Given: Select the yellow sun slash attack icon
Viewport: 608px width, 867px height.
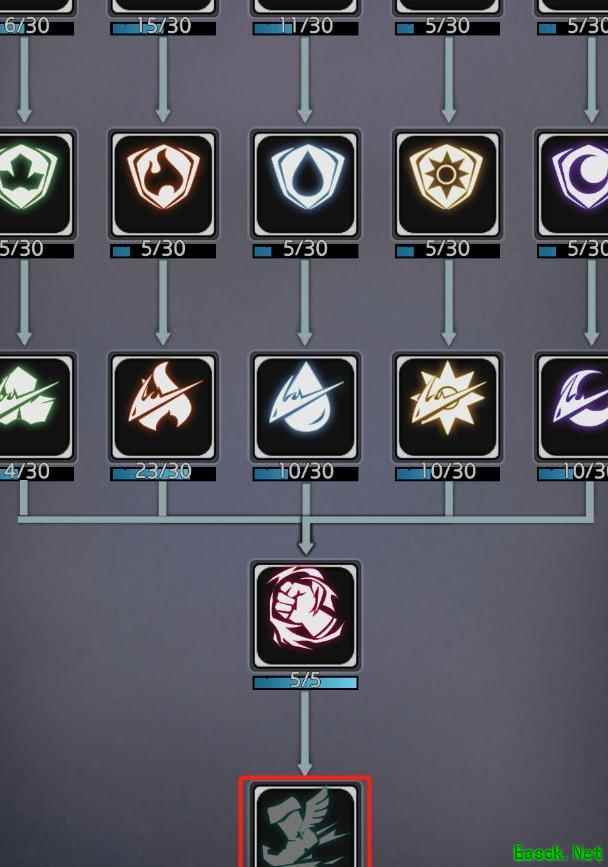Looking at the screenshot, I should (447, 408).
